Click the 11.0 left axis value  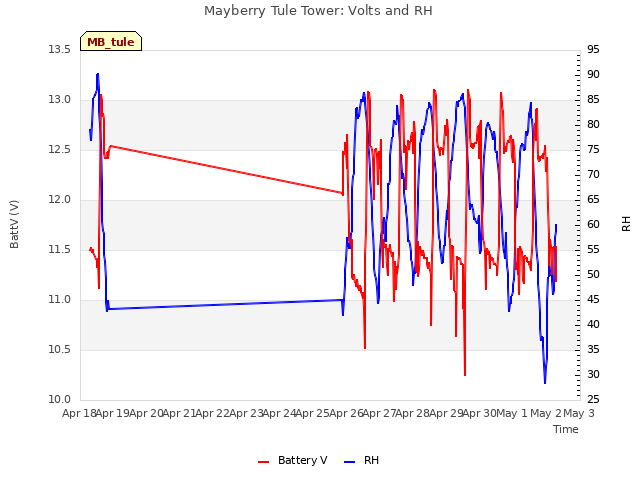(x=60, y=300)
